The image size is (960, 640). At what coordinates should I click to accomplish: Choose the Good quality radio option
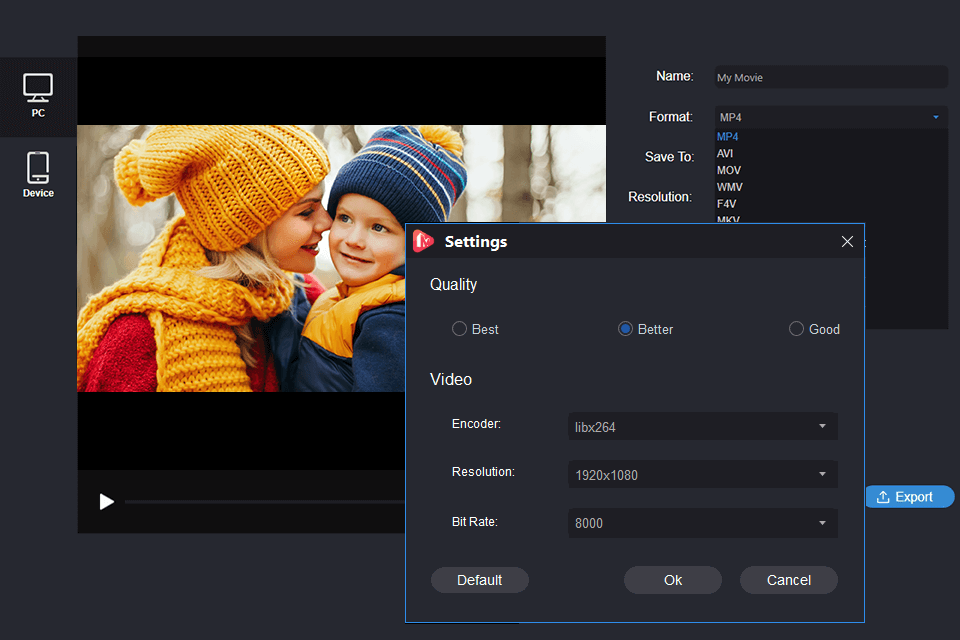tap(796, 329)
